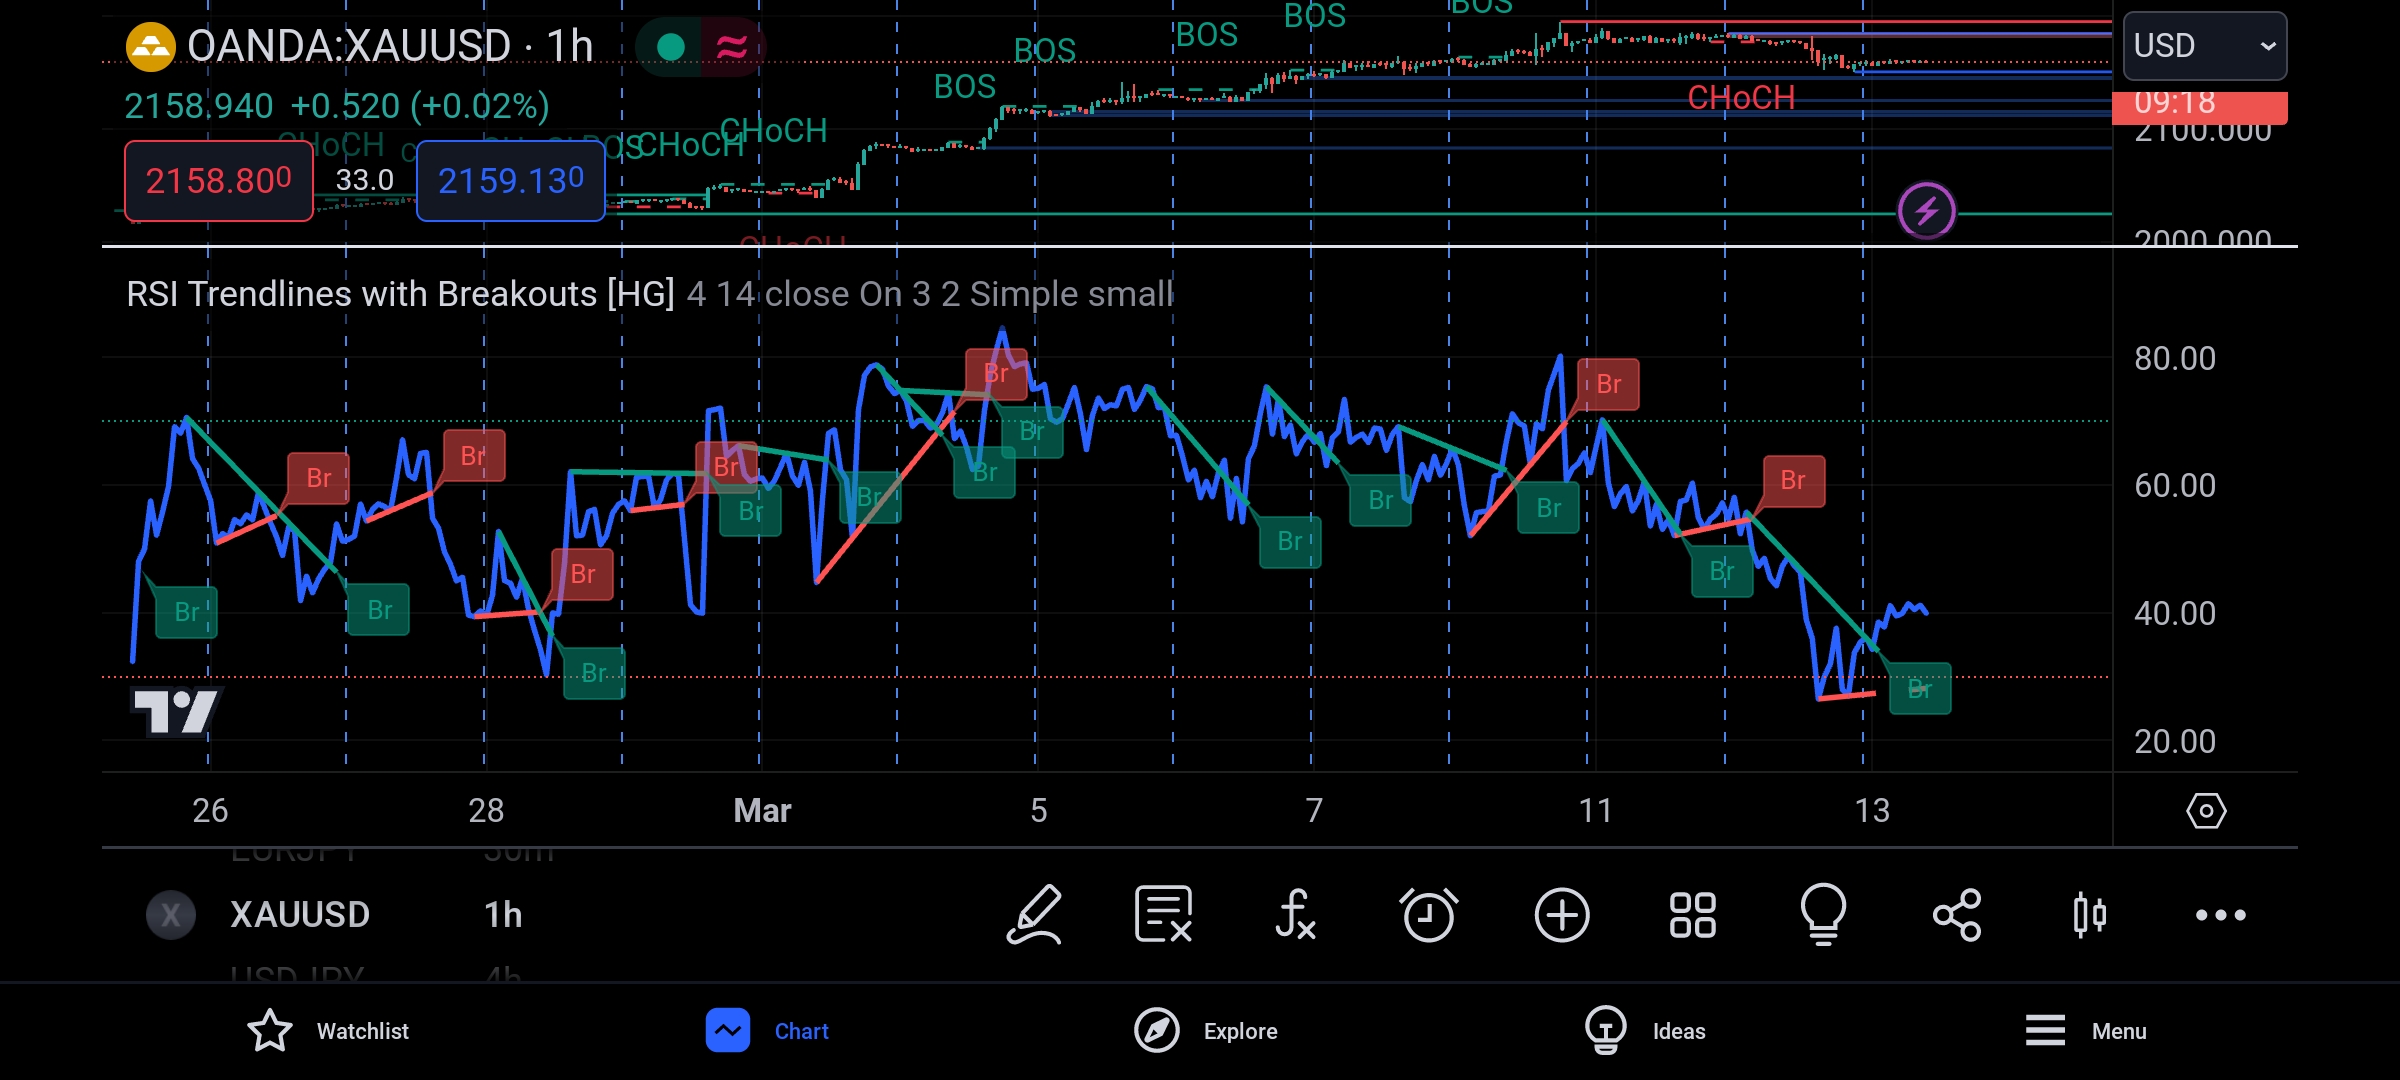The image size is (2400, 1080).
Task: Open the chart settings hexagon icon
Action: [x=2206, y=810]
